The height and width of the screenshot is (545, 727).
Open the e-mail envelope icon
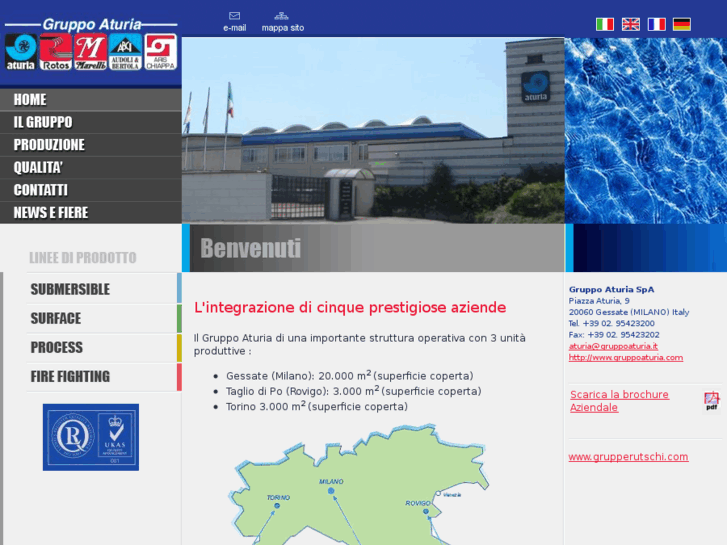click(x=235, y=16)
